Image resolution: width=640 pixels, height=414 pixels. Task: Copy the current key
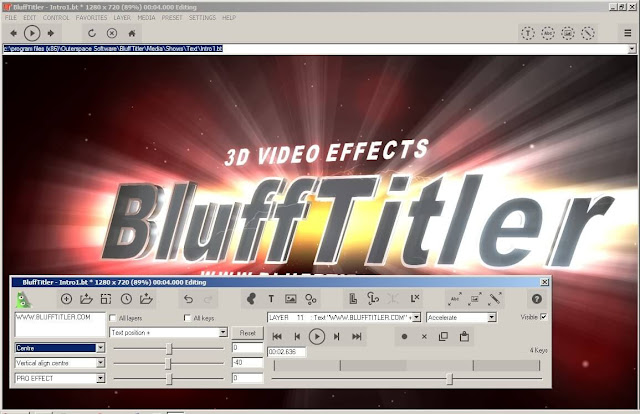click(443, 336)
